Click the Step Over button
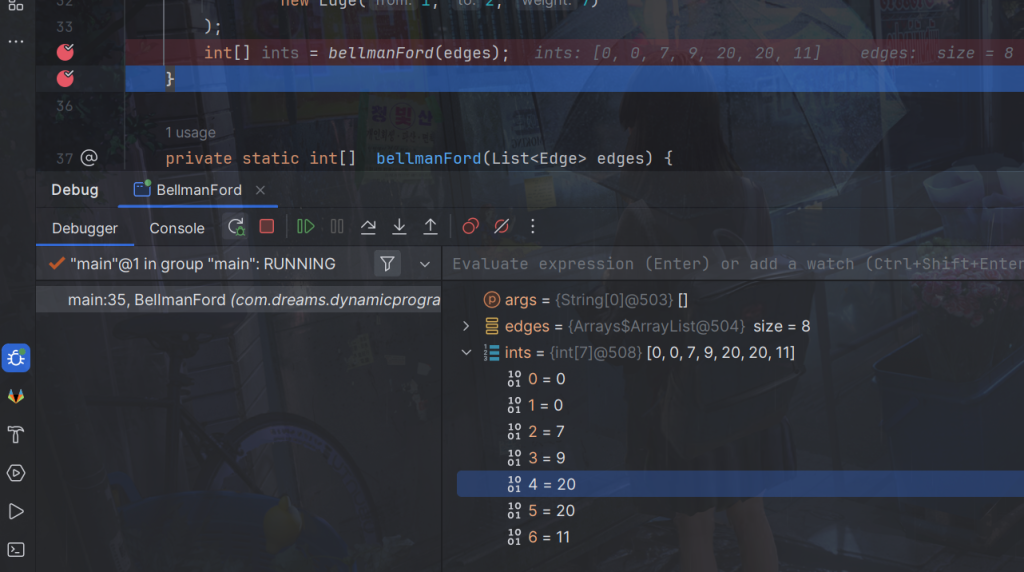Screen dimensions: 1024x572 tap(368, 227)
